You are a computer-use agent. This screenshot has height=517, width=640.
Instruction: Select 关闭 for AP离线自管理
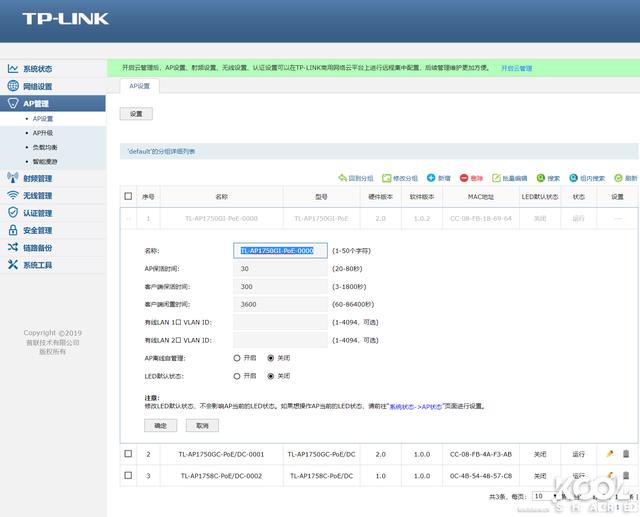[x=271, y=358]
